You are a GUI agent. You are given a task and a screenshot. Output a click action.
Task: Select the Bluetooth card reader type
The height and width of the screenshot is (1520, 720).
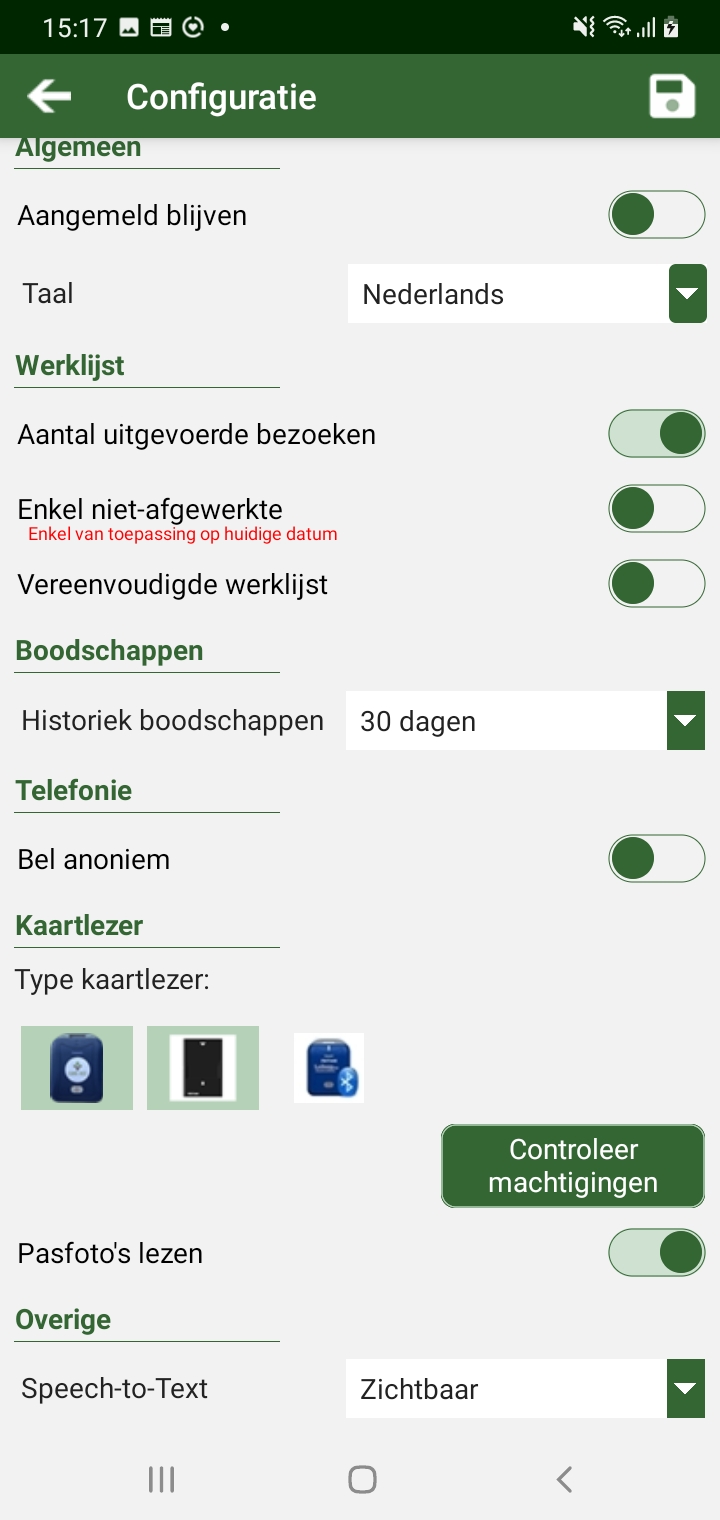[x=329, y=1068]
